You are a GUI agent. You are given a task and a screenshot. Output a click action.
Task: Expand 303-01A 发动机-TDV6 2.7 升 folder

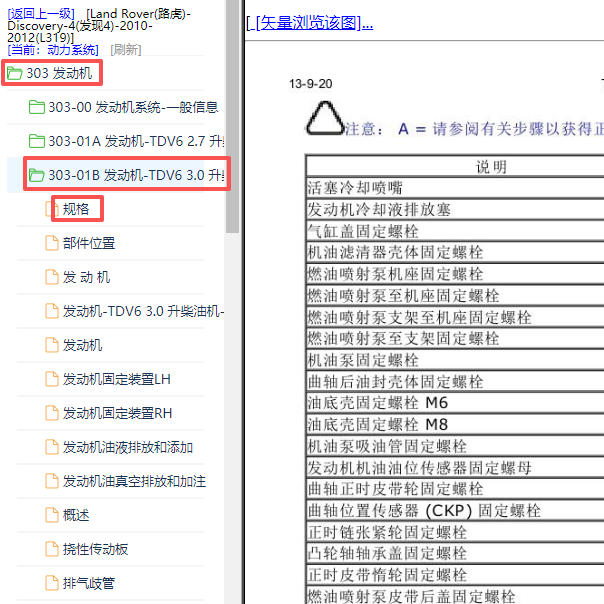coord(136,141)
